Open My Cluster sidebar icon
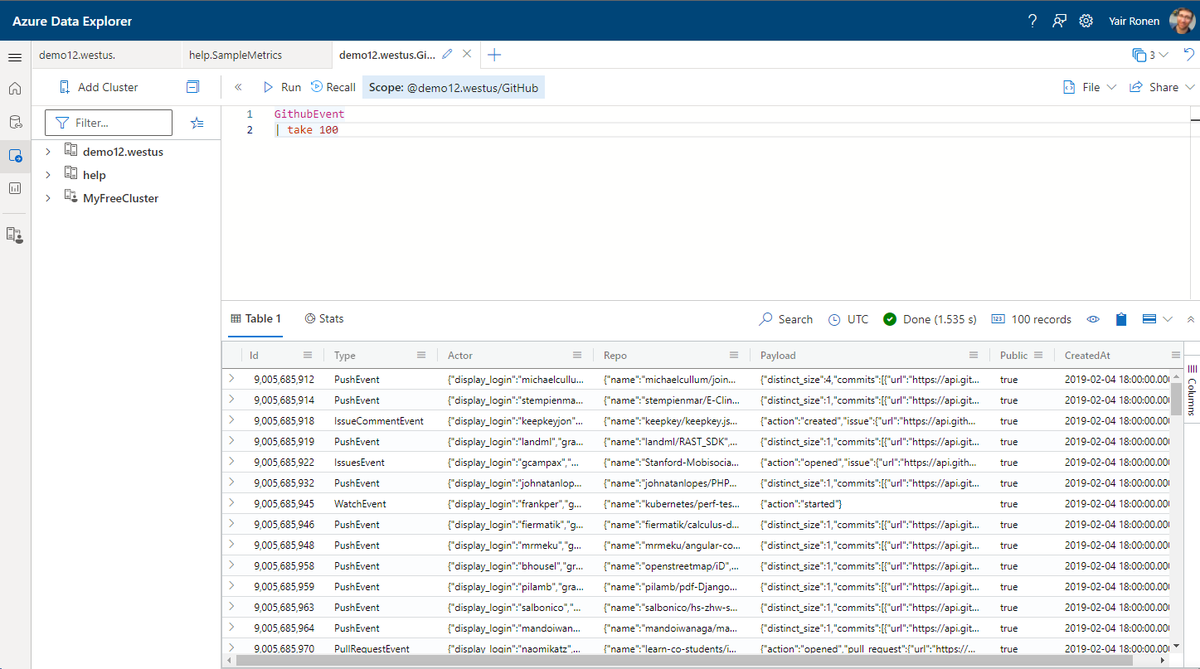This screenshot has height=669, width=1200. tap(14, 235)
